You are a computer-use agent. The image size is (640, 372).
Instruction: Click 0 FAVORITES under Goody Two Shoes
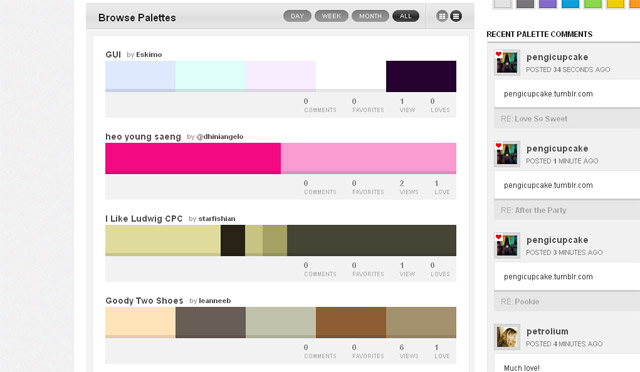coord(368,351)
